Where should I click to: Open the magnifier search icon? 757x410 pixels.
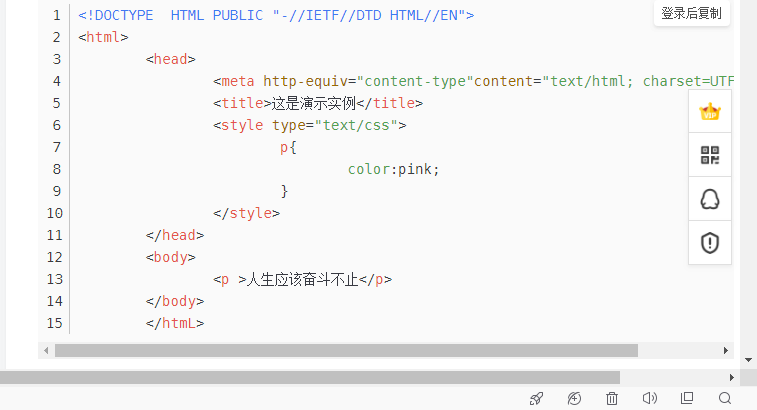tap(725, 398)
